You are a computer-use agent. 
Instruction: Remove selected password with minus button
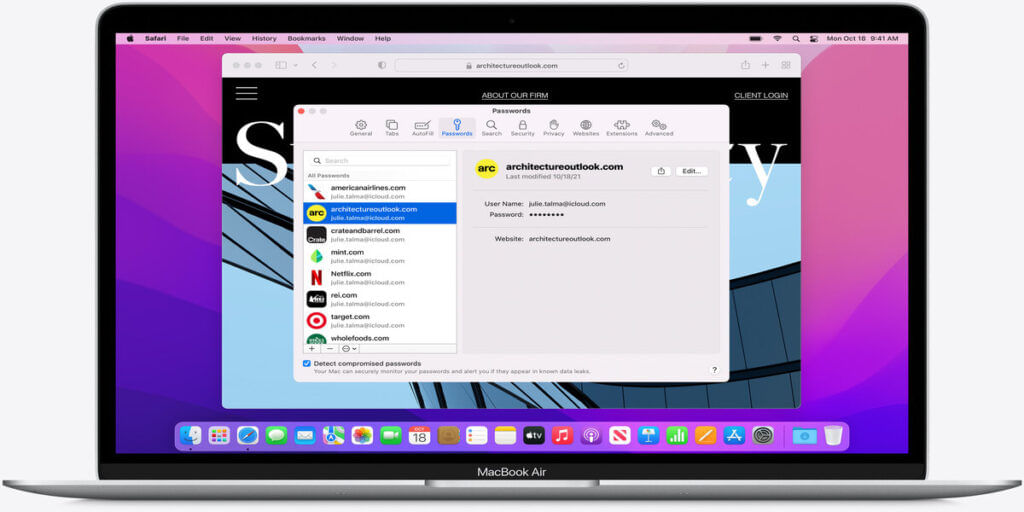coord(330,349)
